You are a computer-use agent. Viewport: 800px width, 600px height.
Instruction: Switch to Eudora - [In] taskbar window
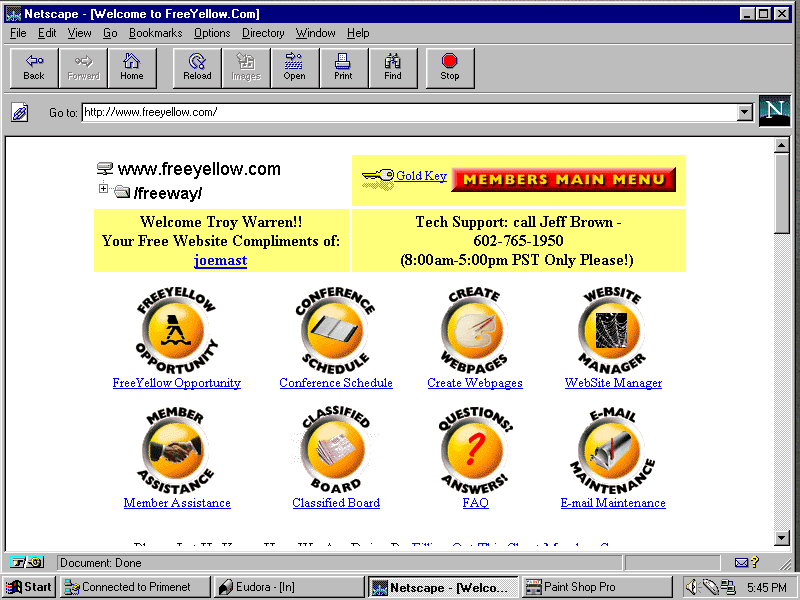289,587
